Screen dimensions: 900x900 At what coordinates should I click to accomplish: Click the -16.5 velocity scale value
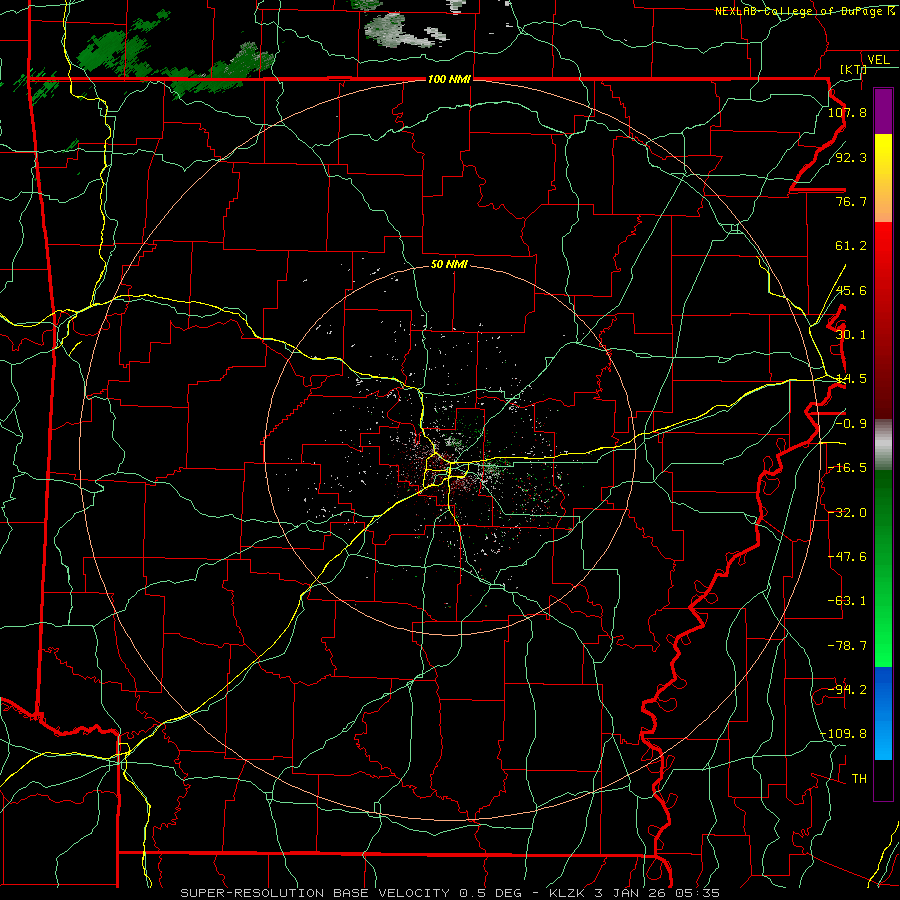[847, 468]
